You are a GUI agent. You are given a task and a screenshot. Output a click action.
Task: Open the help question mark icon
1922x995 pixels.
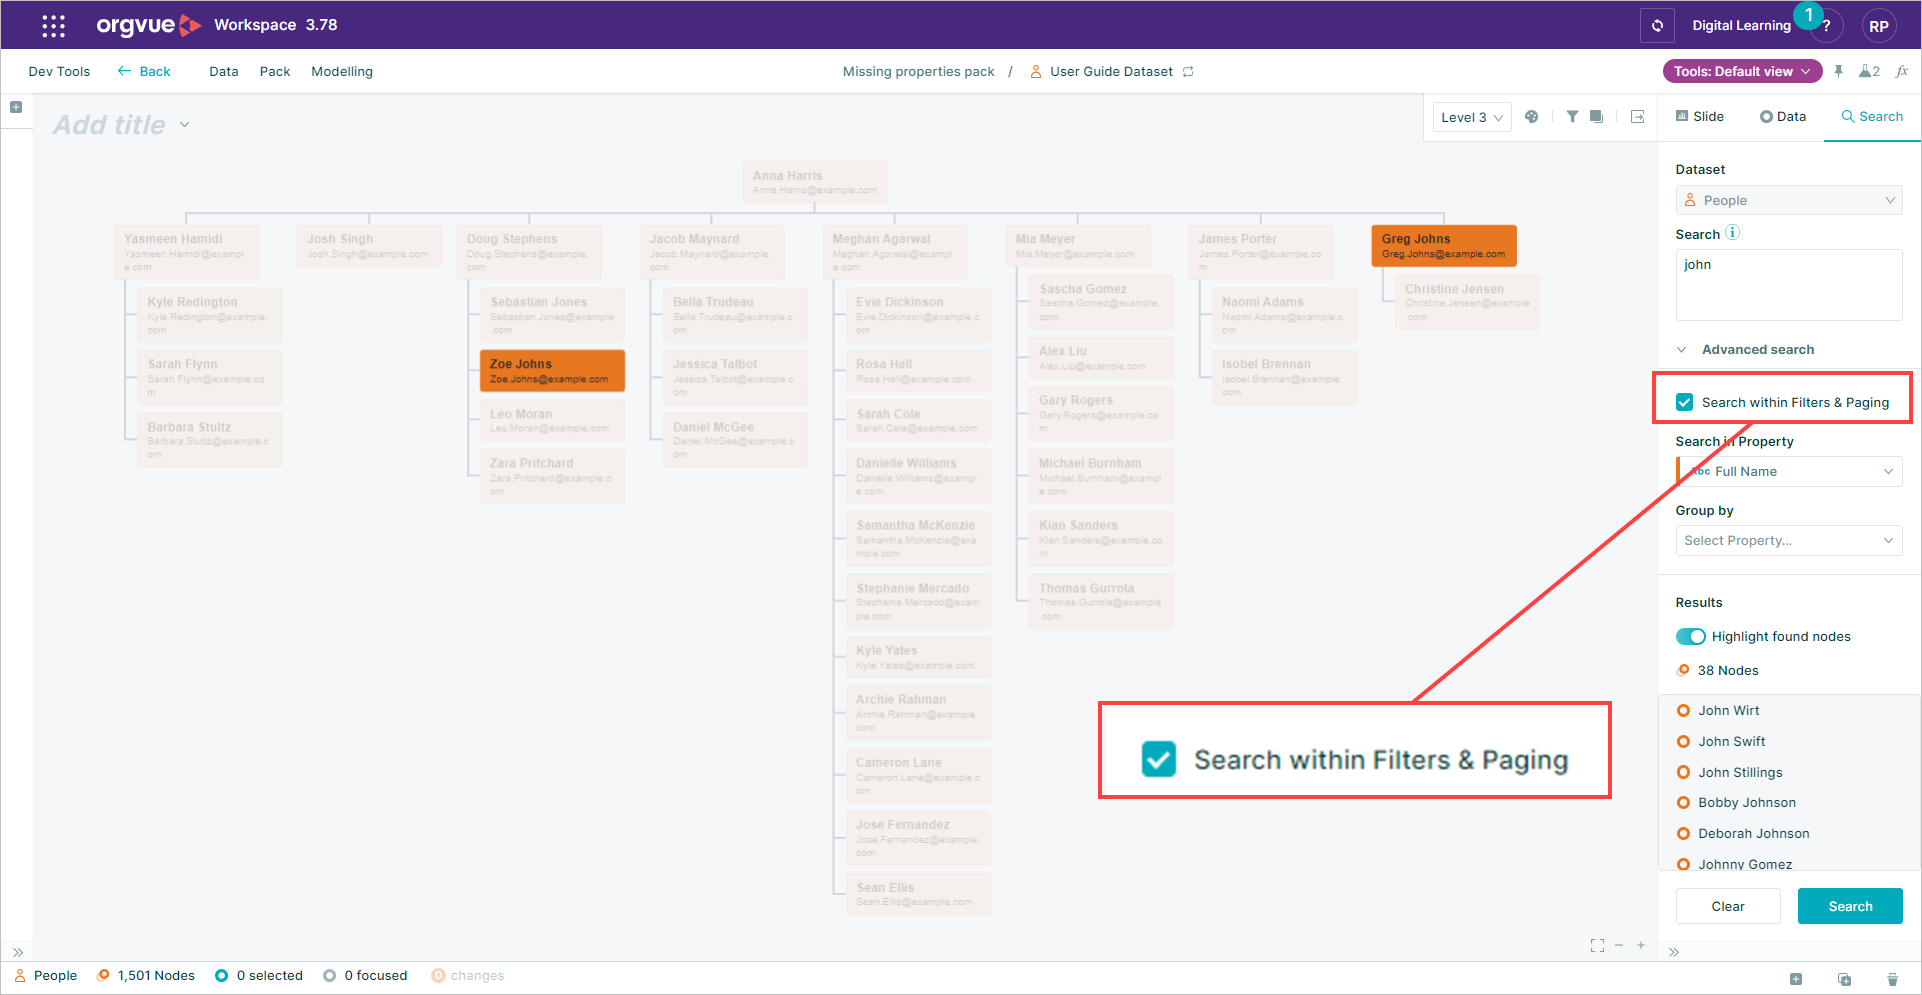click(x=1826, y=26)
